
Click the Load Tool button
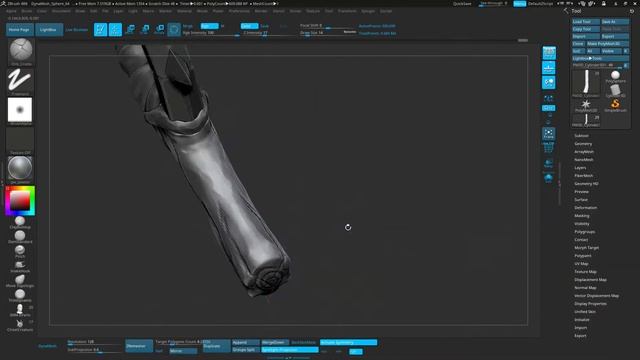585,22
